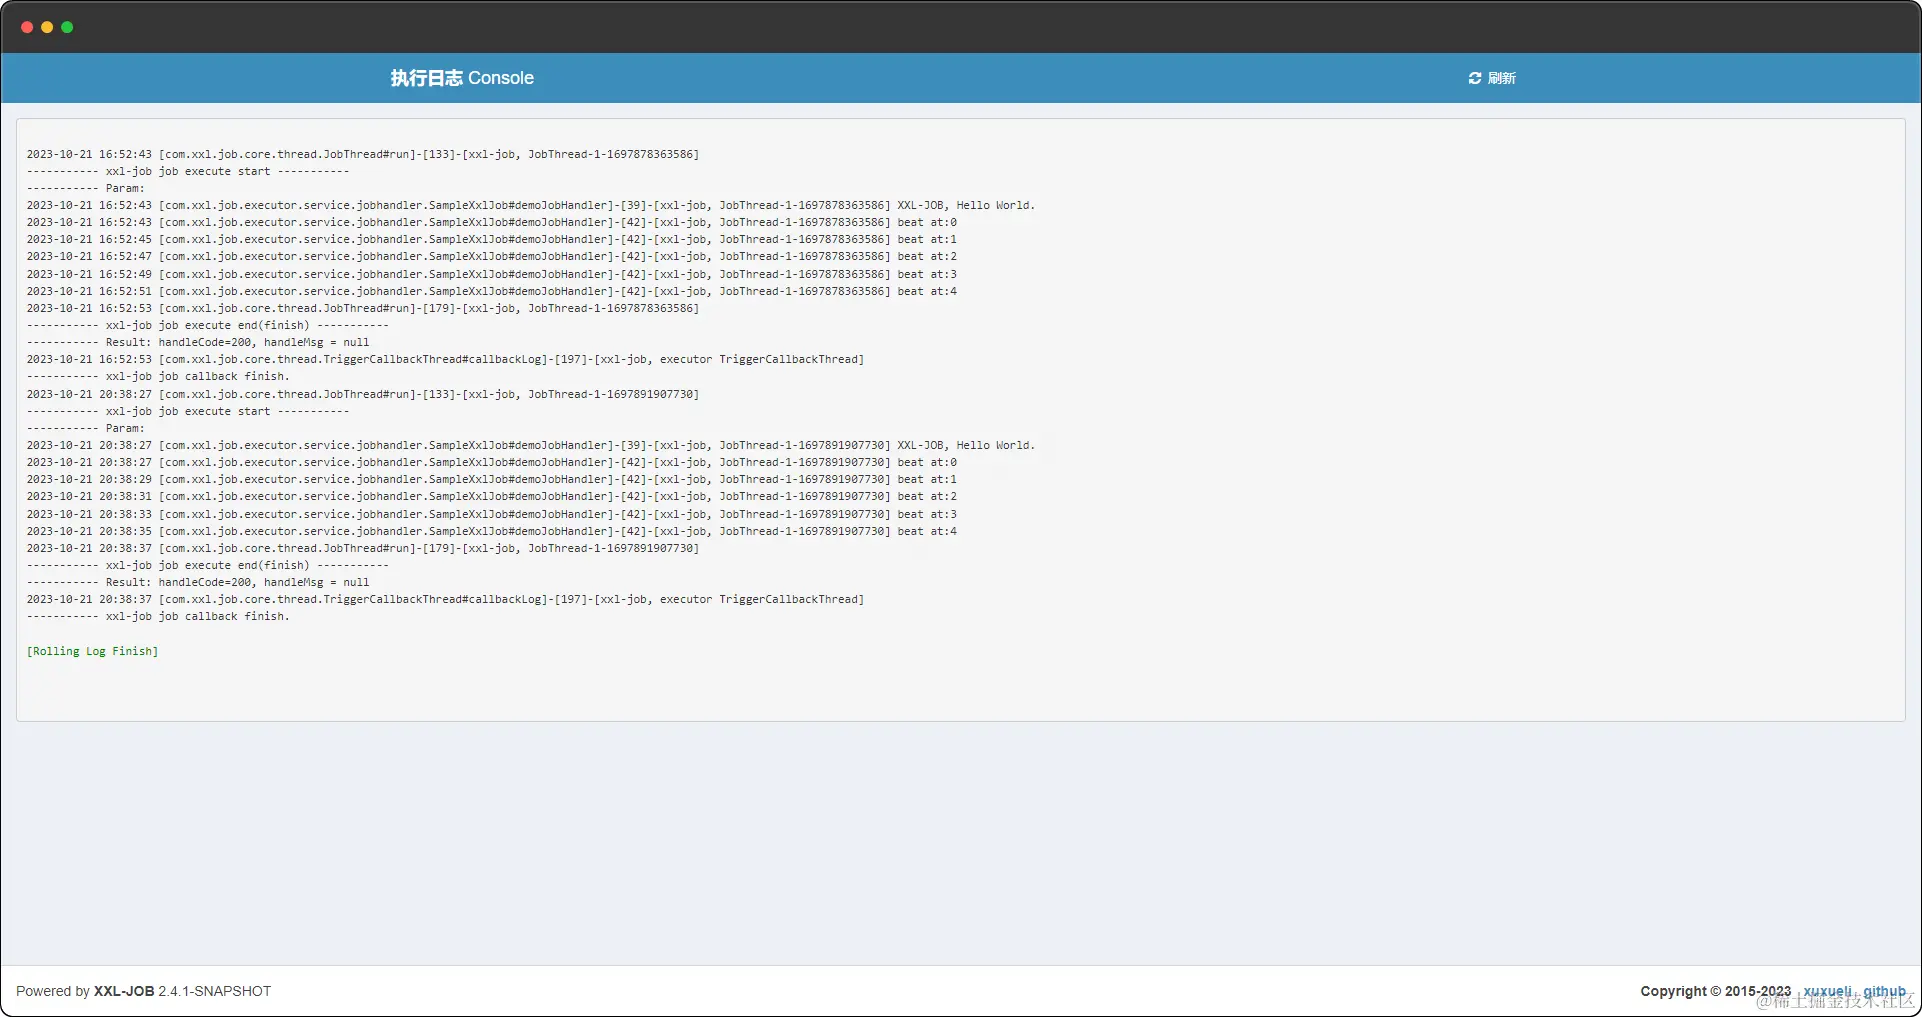1922x1017 pixels.
Task: Click first log line 16:52:43 JobThread#run [133]
Action: (x=363, y=154)
